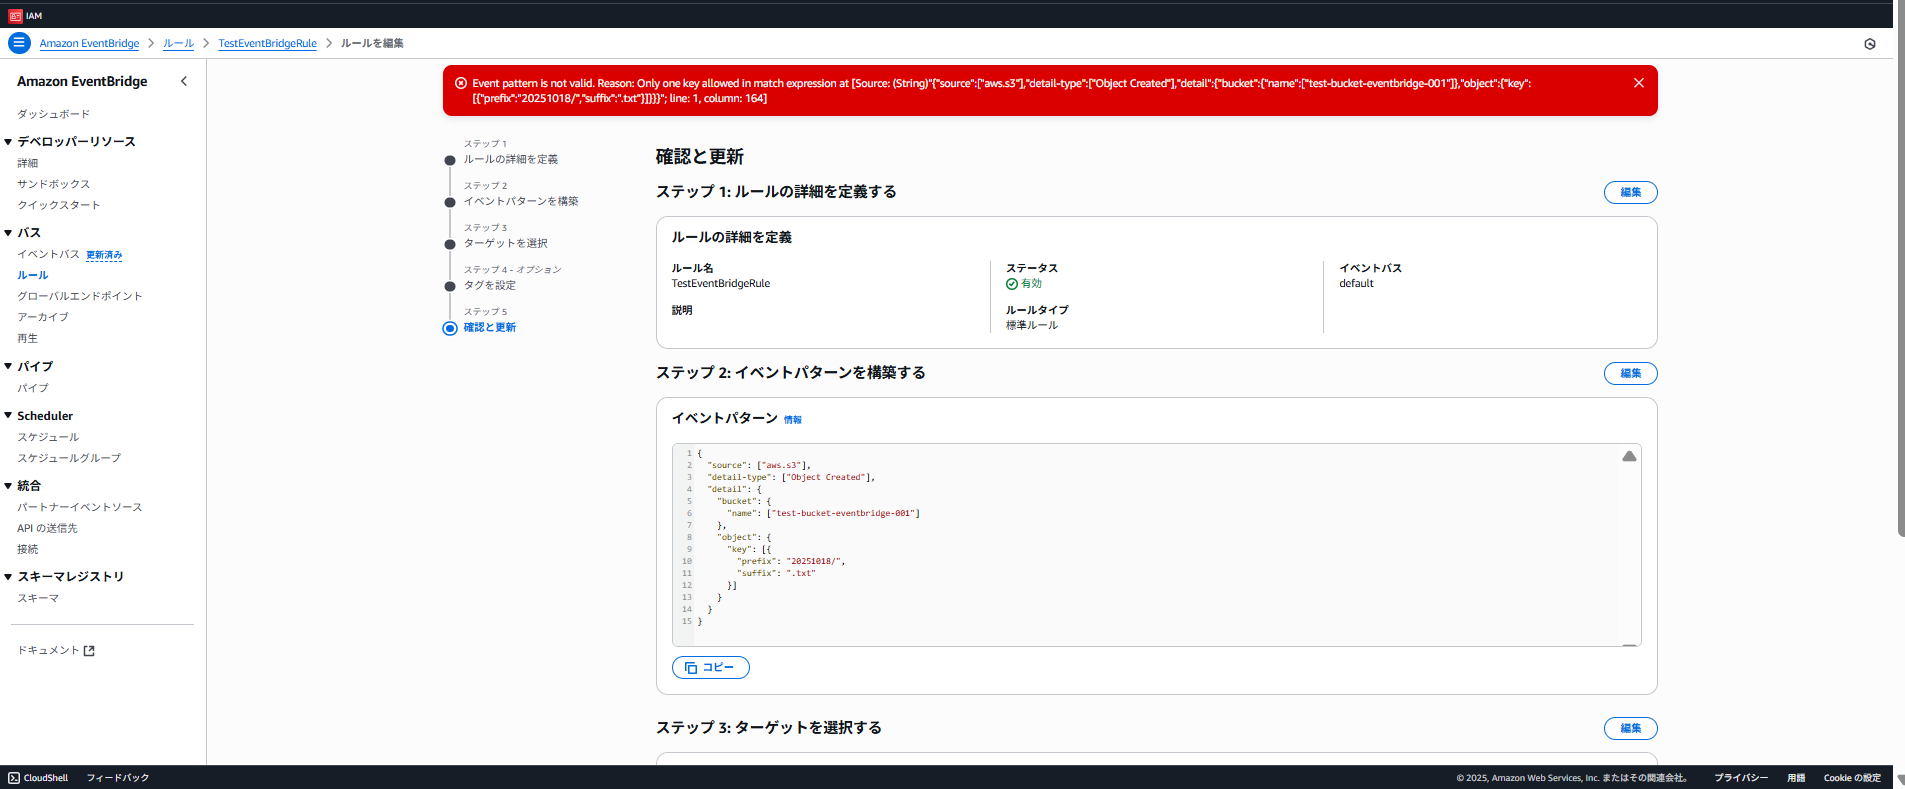Open the hamburger navigation menu icon
The image size is (1905, 789).
click(19, 43)
